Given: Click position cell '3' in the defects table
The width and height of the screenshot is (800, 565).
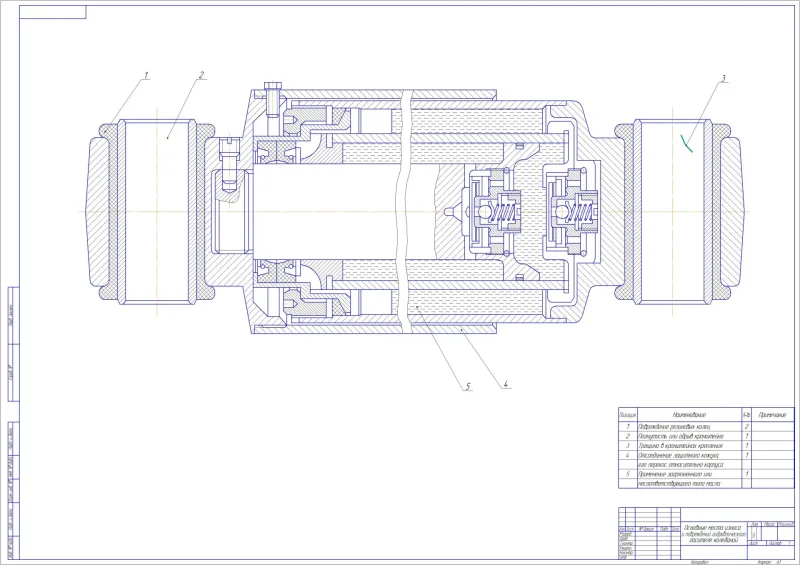Looking at the screenshot, I should [x=628, y=446].
